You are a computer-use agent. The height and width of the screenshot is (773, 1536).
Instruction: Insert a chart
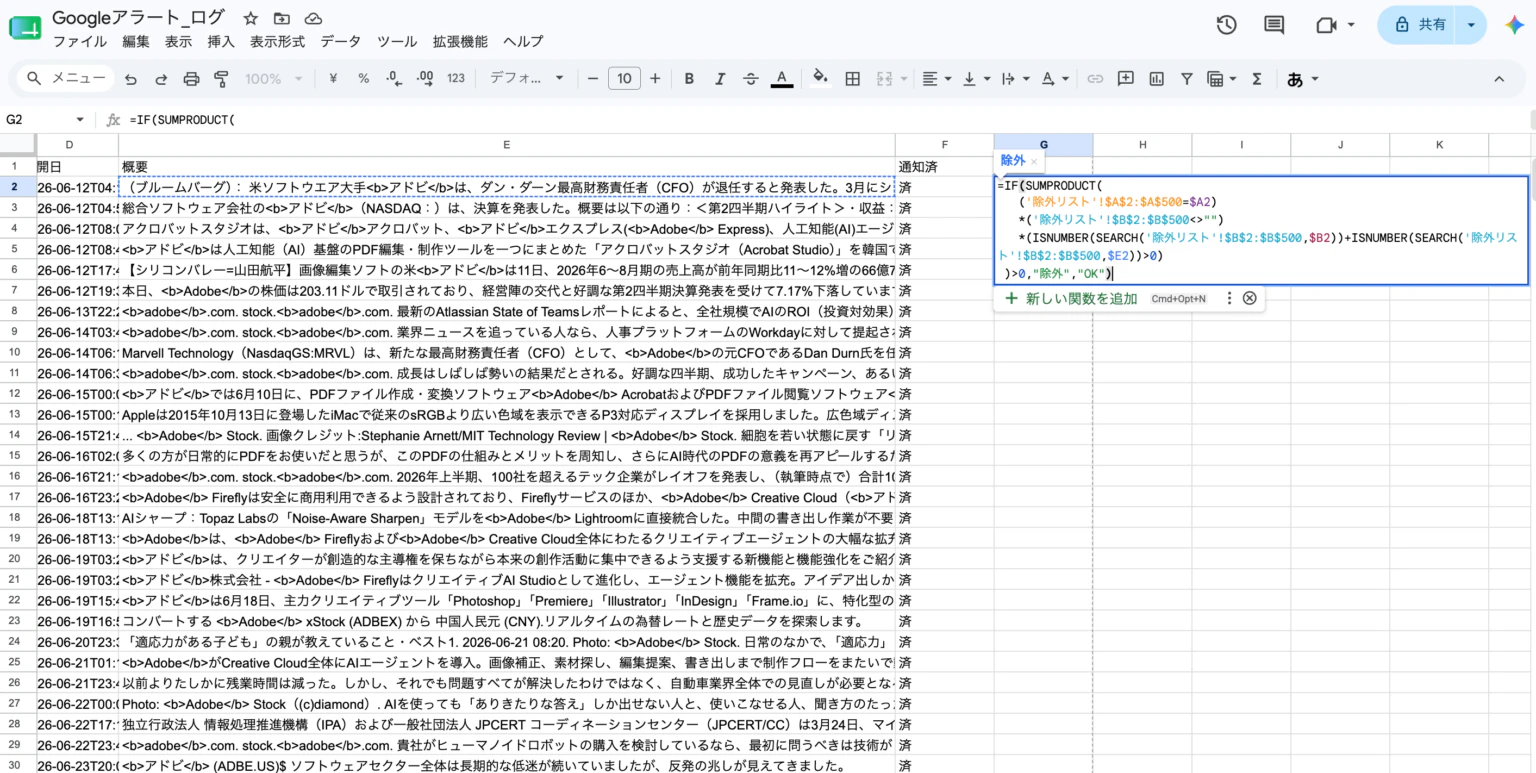1157,78
